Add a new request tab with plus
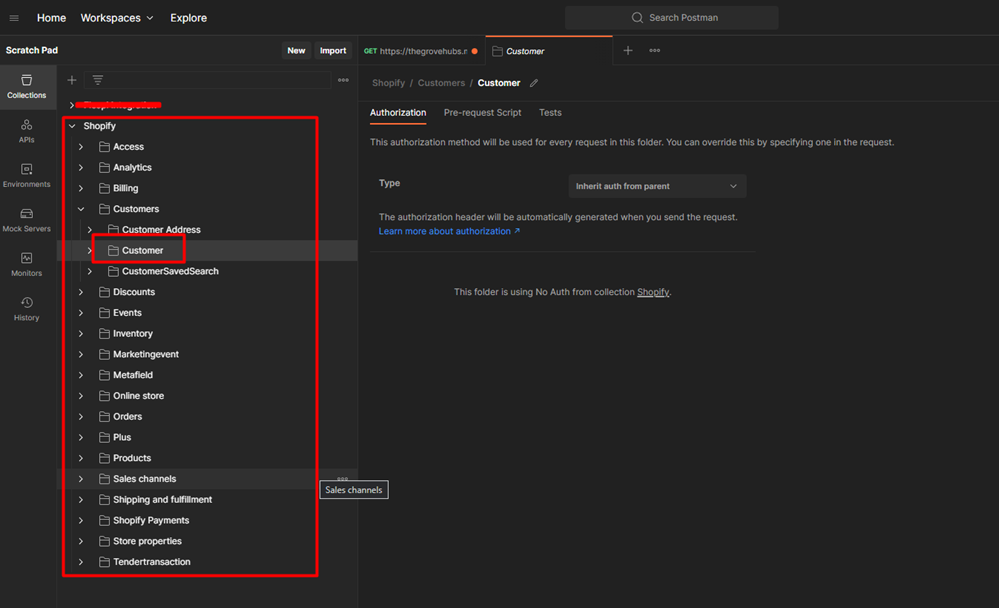 click(x=628, y=50)
